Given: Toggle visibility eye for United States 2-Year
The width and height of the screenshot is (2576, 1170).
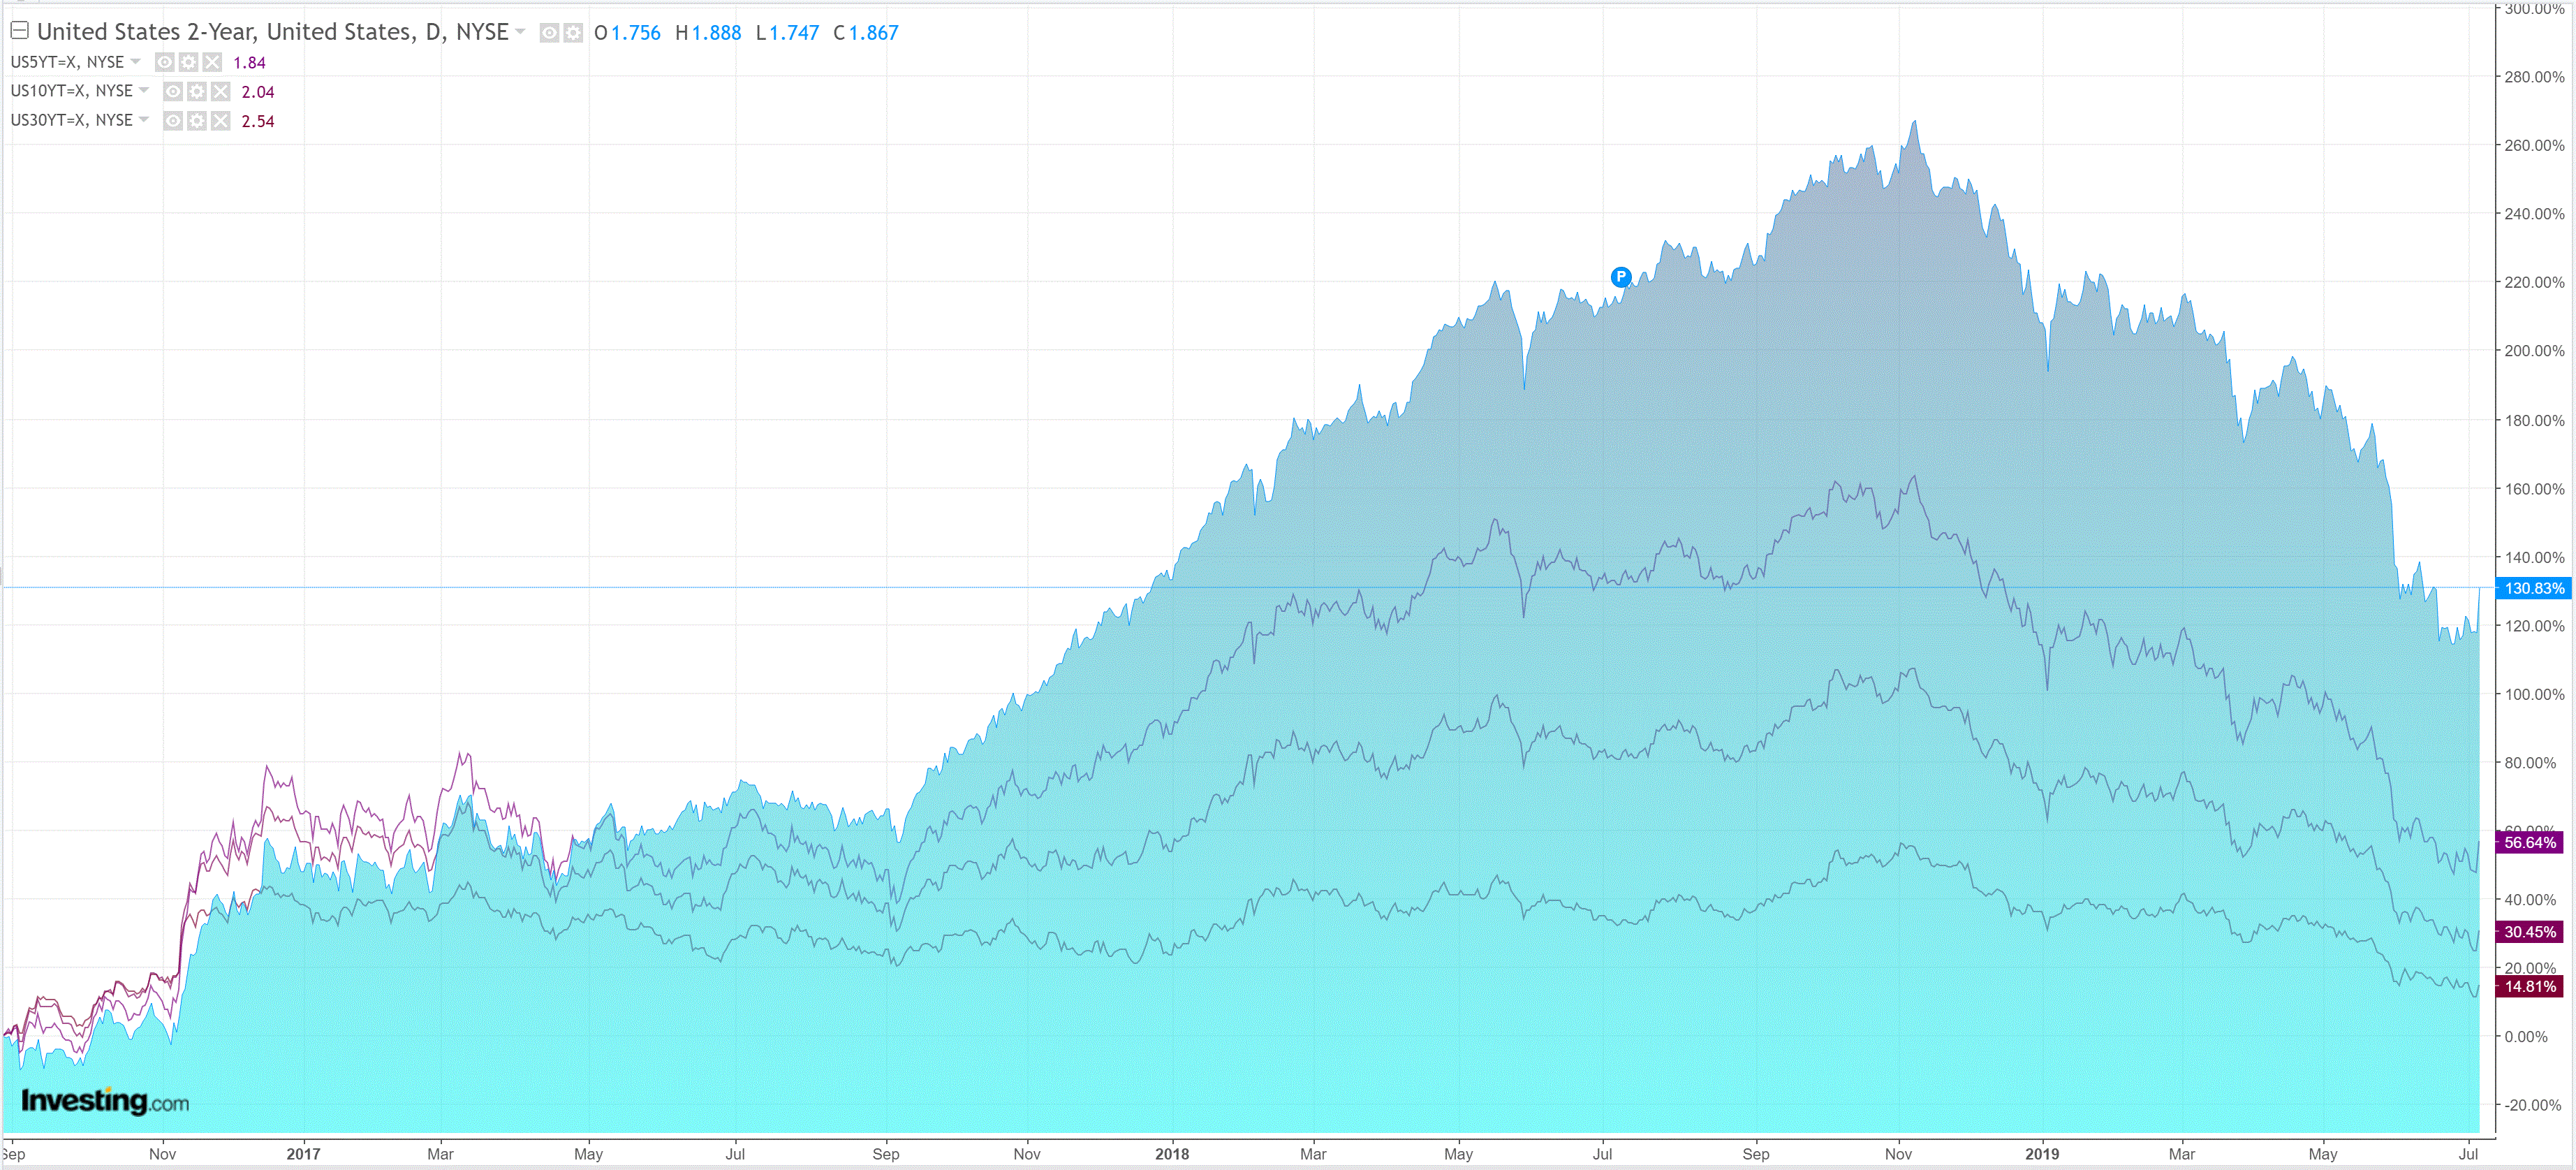Looking at the screenshot, I should 549,33.
